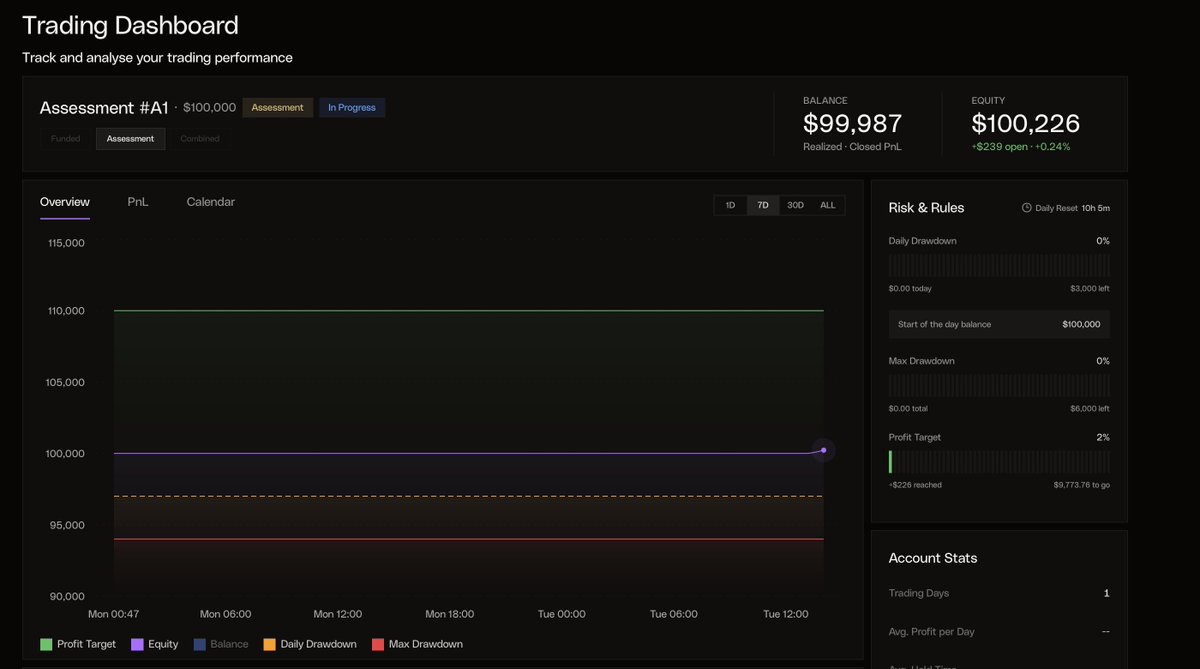Set chart range to 1D

point(730,205)
